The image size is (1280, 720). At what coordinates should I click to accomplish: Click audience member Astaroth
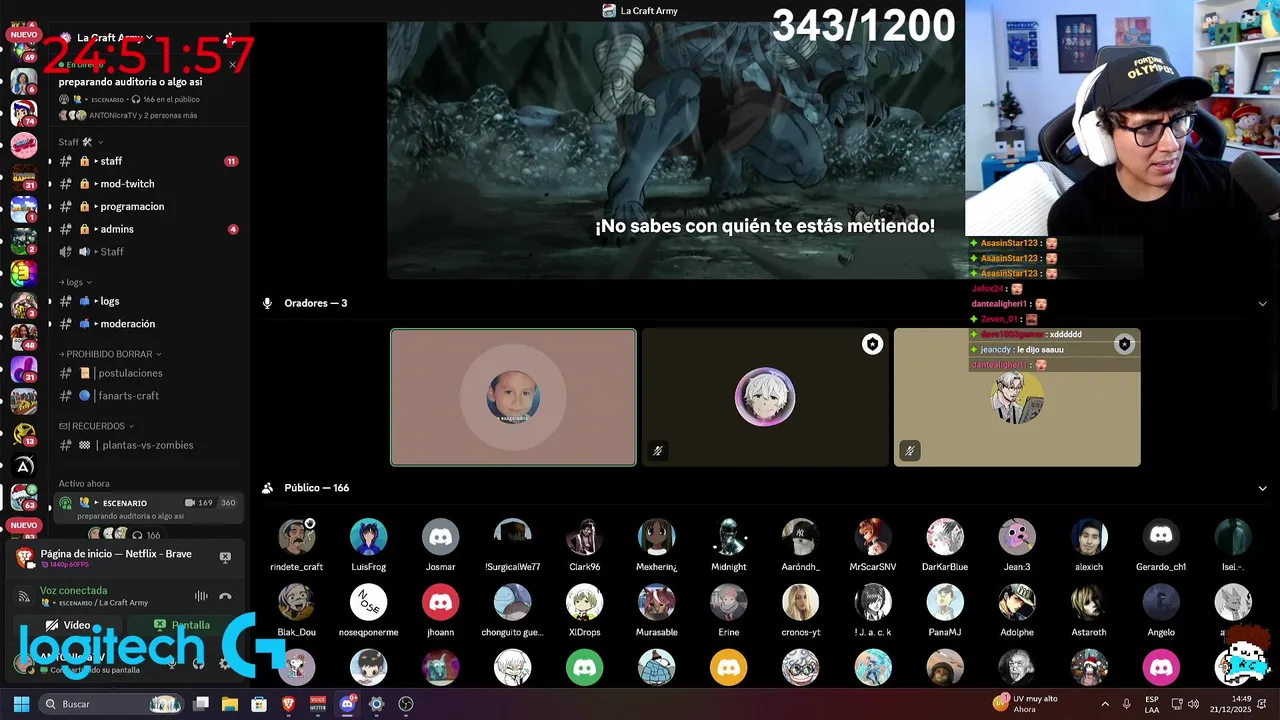[x=1089, y=611]
